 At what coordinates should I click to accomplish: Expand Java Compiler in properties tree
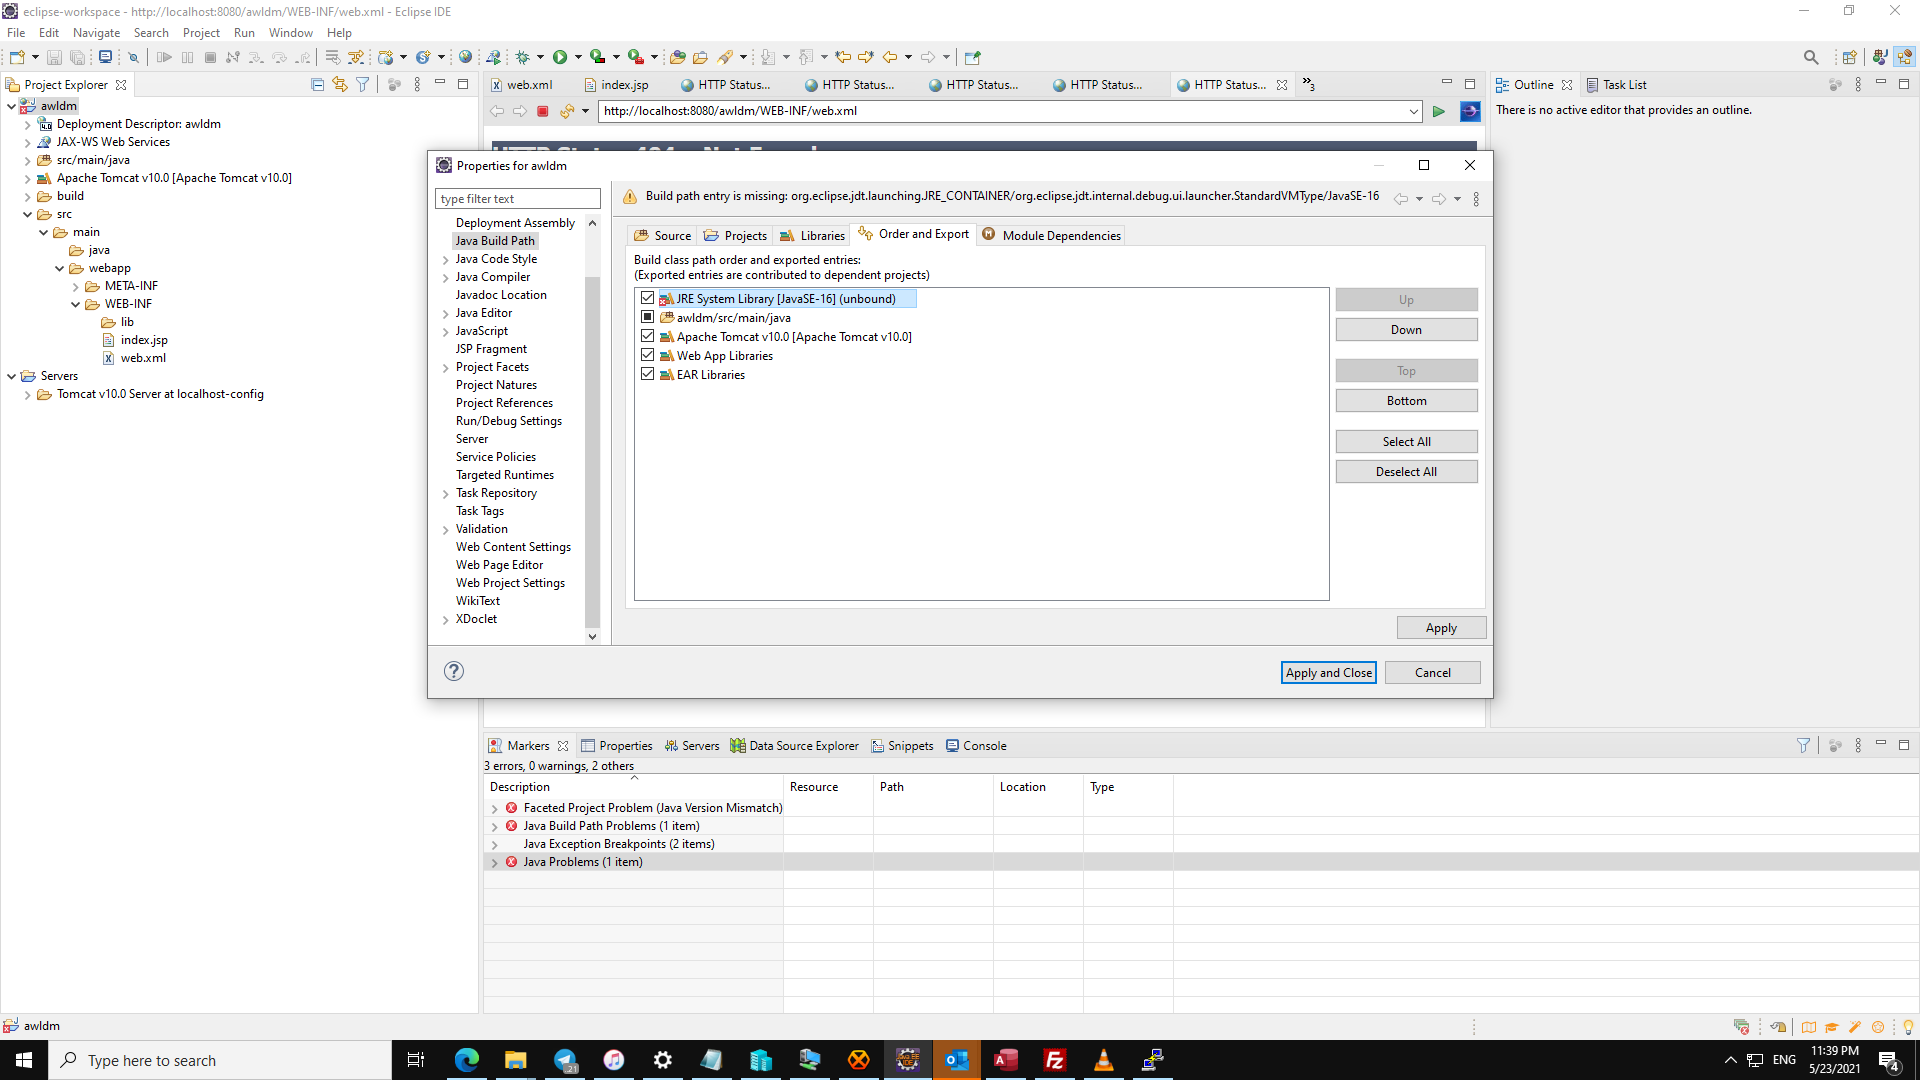click(446, 278)
